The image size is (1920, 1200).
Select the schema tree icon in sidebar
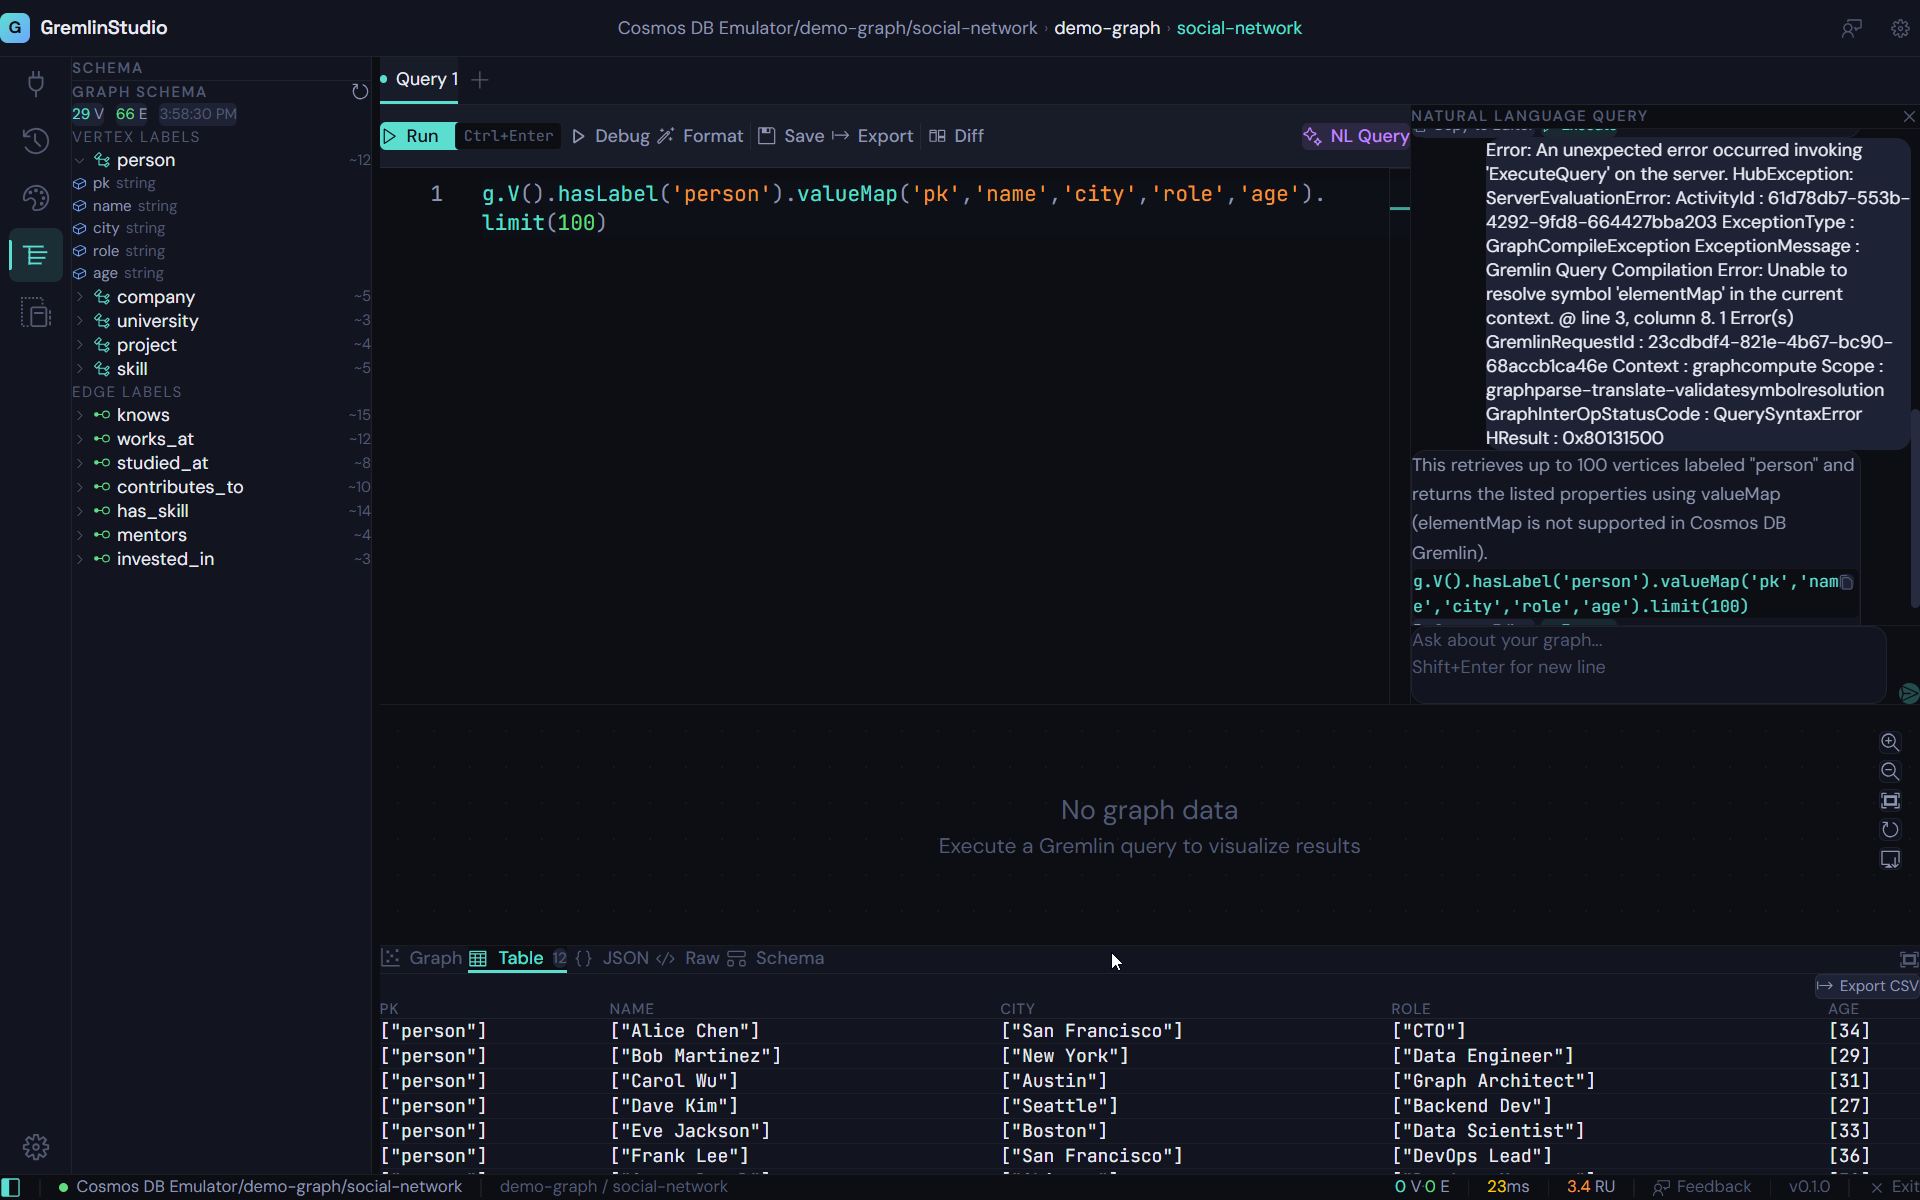point(36,256)
